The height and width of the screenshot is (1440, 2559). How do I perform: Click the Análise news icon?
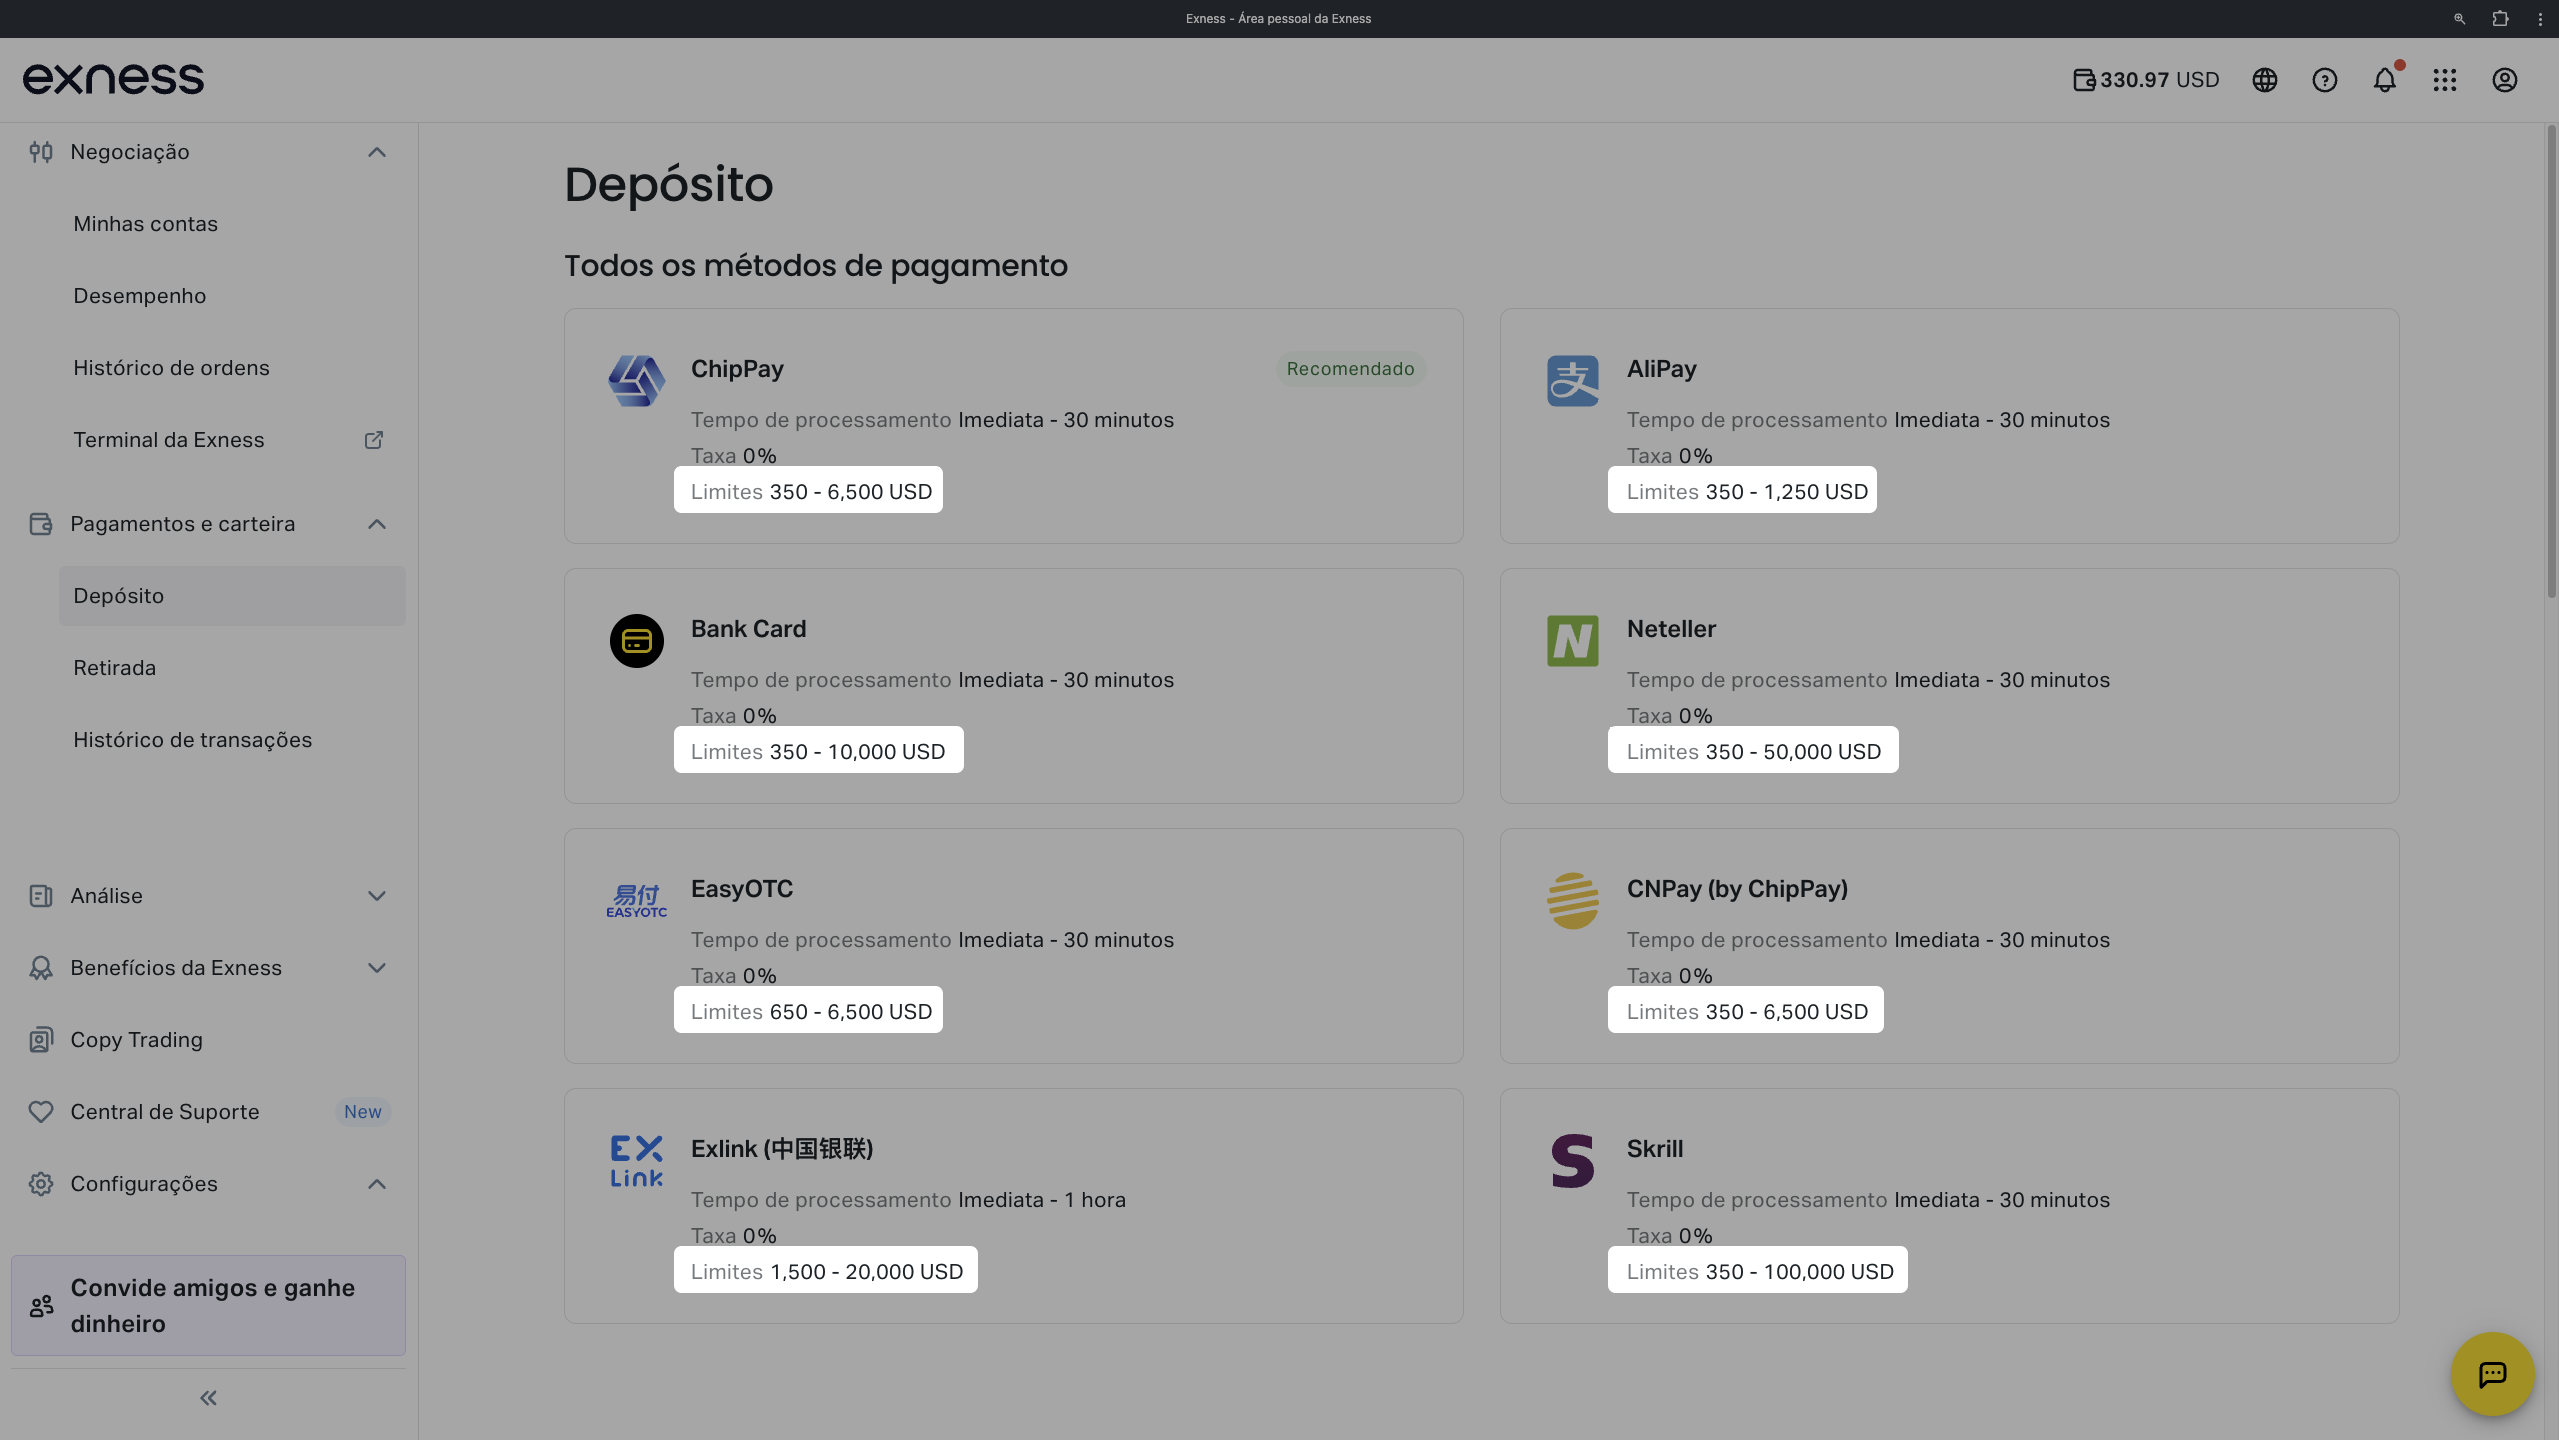[x=41, y=896]
